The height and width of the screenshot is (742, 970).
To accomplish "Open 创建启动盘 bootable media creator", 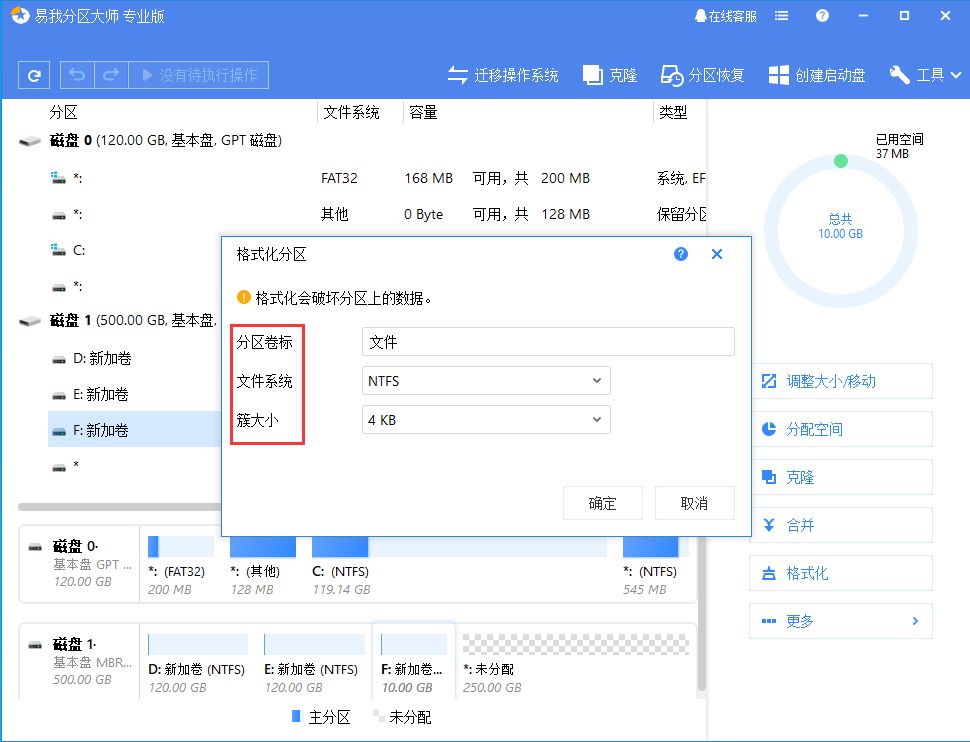I will click(x=817, y=75).
